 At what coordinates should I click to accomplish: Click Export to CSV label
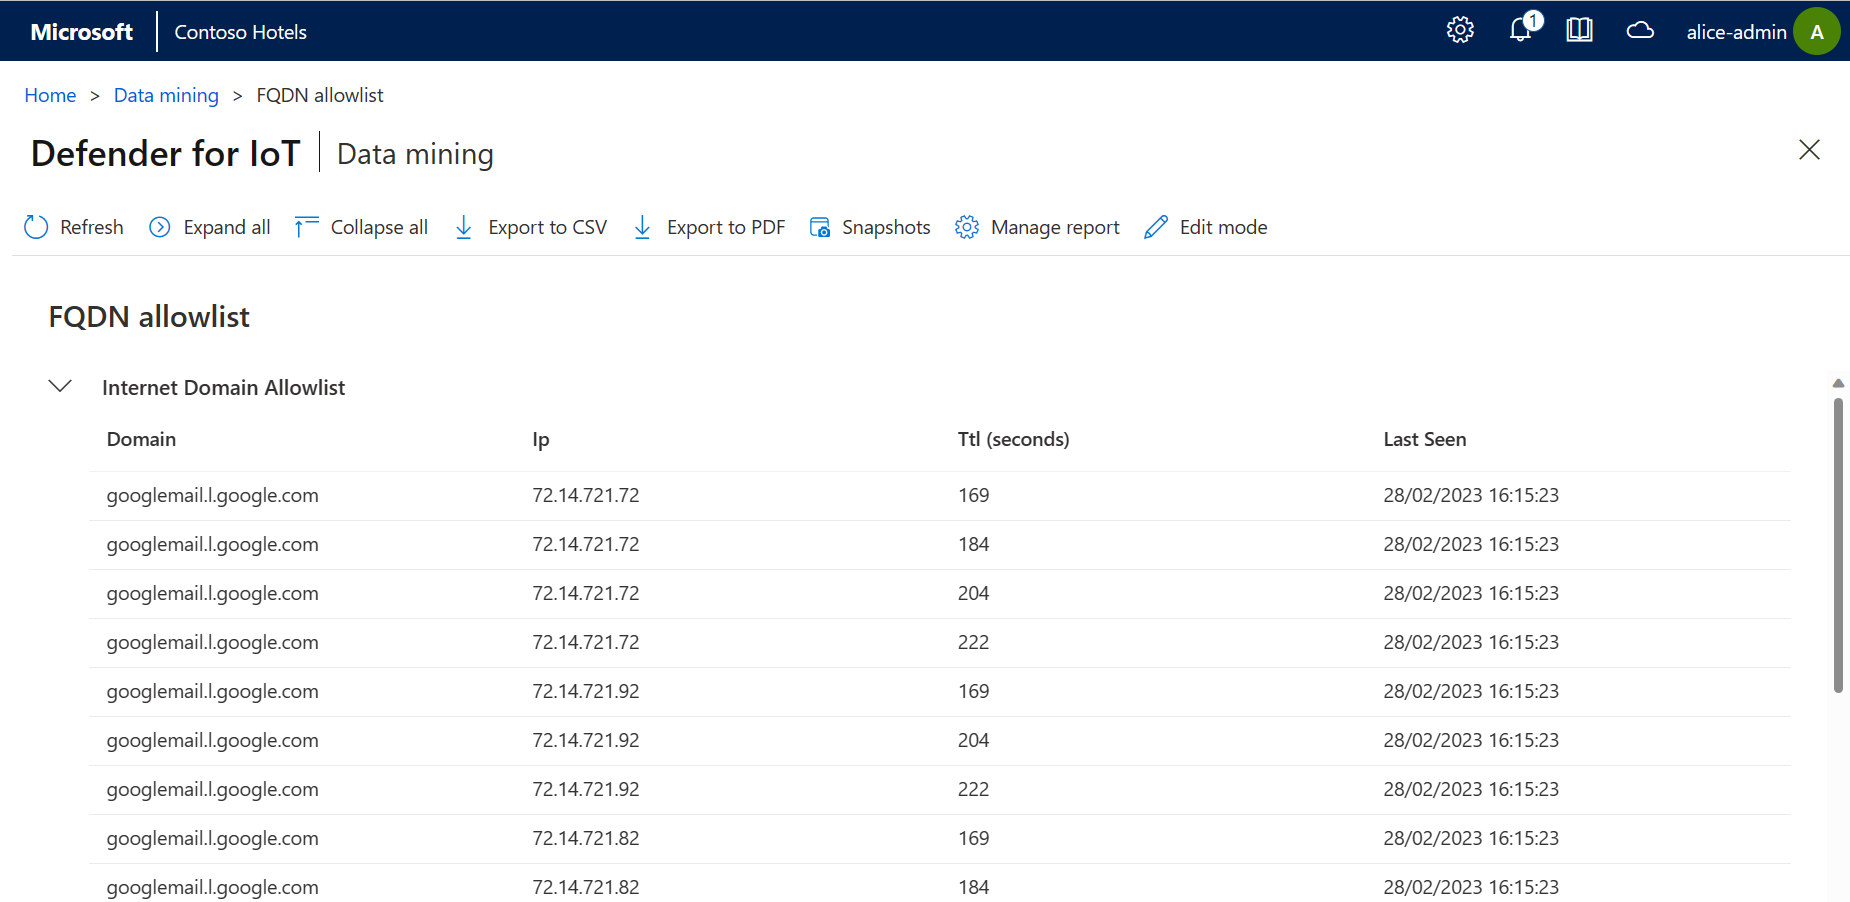(x=548, y=227)
